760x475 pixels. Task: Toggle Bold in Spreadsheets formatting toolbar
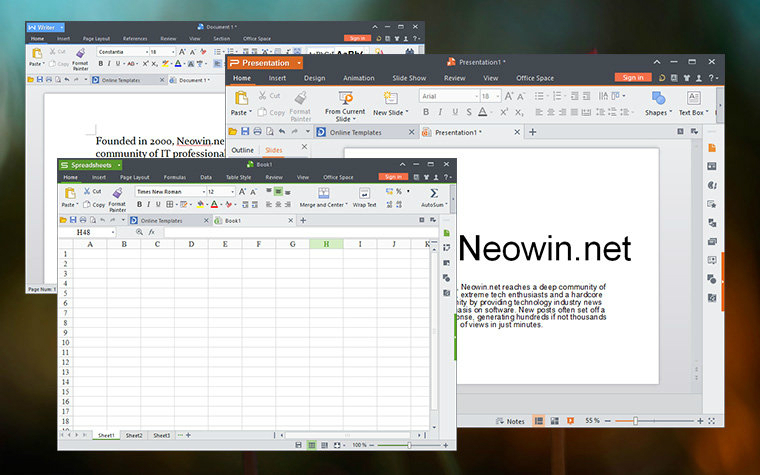140,204
